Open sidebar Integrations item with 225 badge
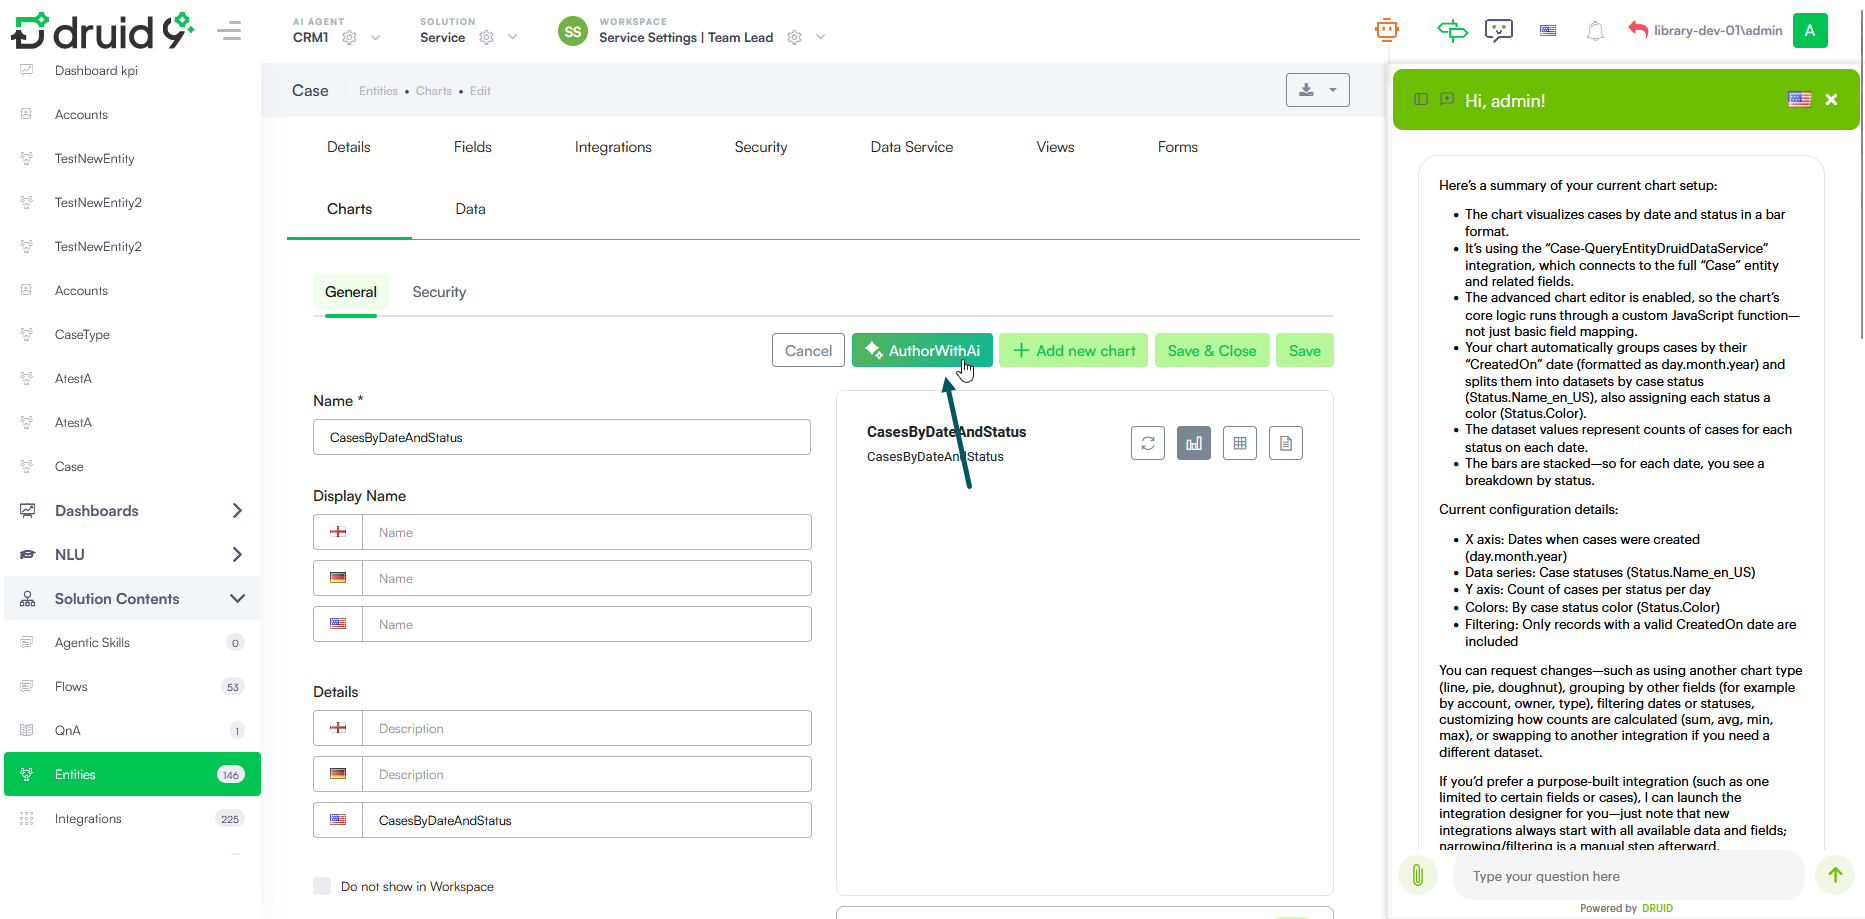1865x919 pixels. pos(132,819)
